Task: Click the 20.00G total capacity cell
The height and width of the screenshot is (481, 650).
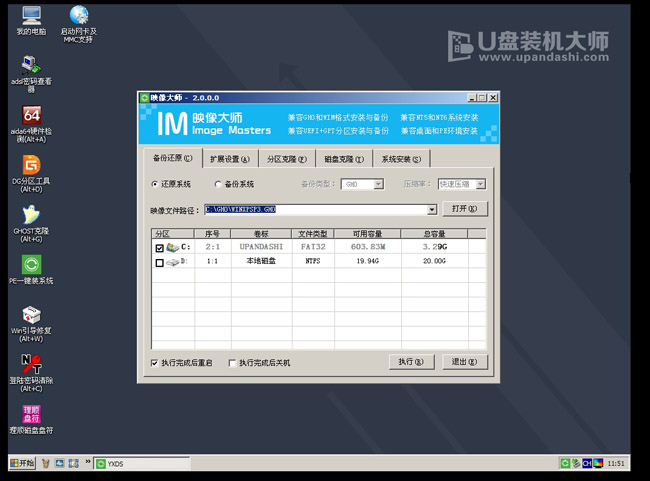Action: (434, 261)
